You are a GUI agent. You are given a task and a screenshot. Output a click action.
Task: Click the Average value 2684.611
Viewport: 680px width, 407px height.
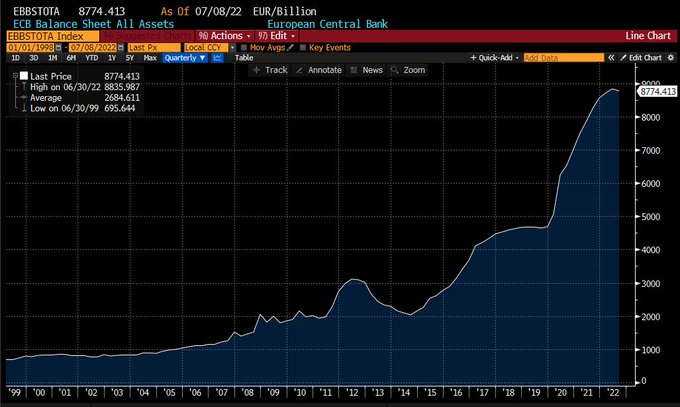coord(122,98)
